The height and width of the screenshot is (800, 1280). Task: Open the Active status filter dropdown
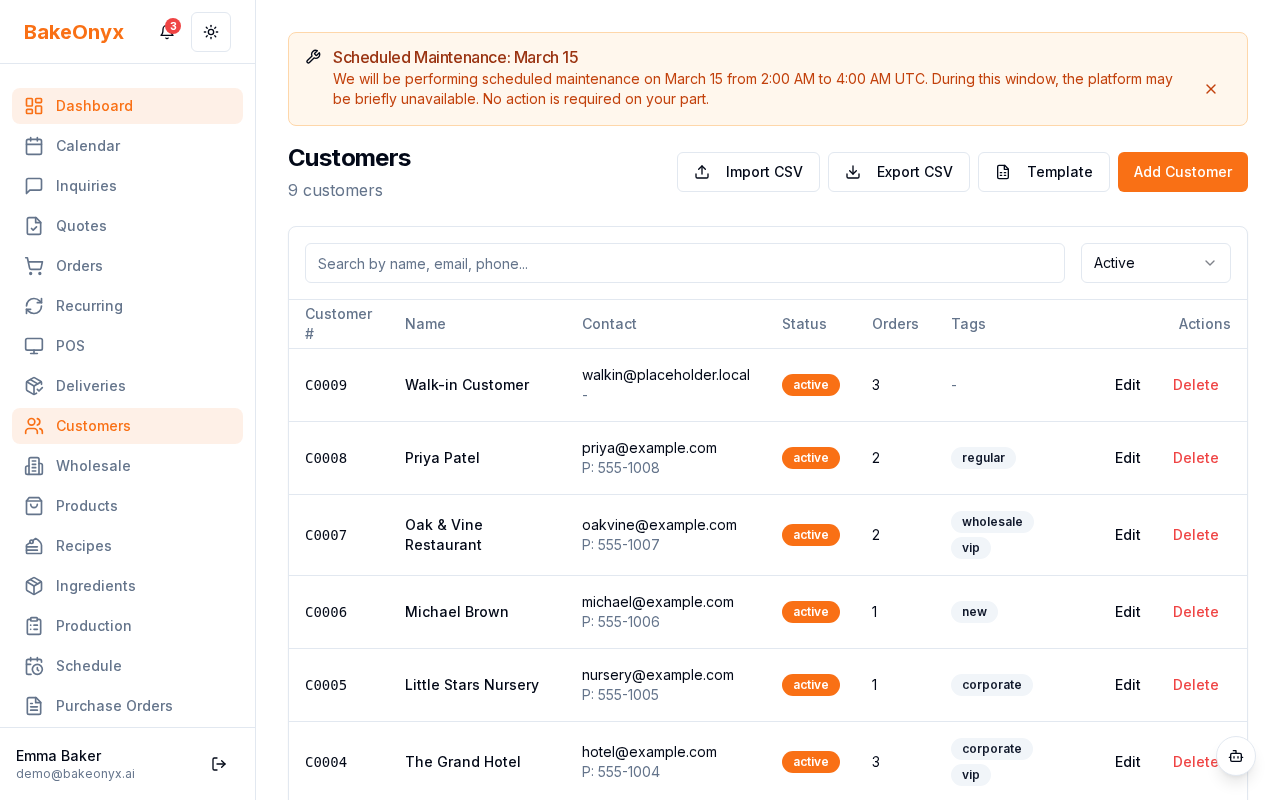(x=1155, y=263)
